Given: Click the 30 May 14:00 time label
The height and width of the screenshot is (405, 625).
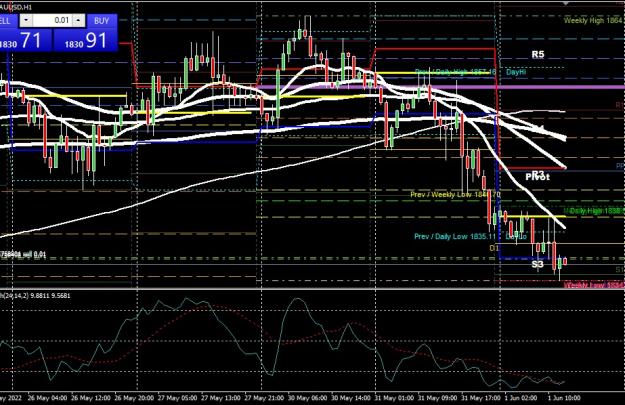Looking at the screenshot, I should point(351,398).
